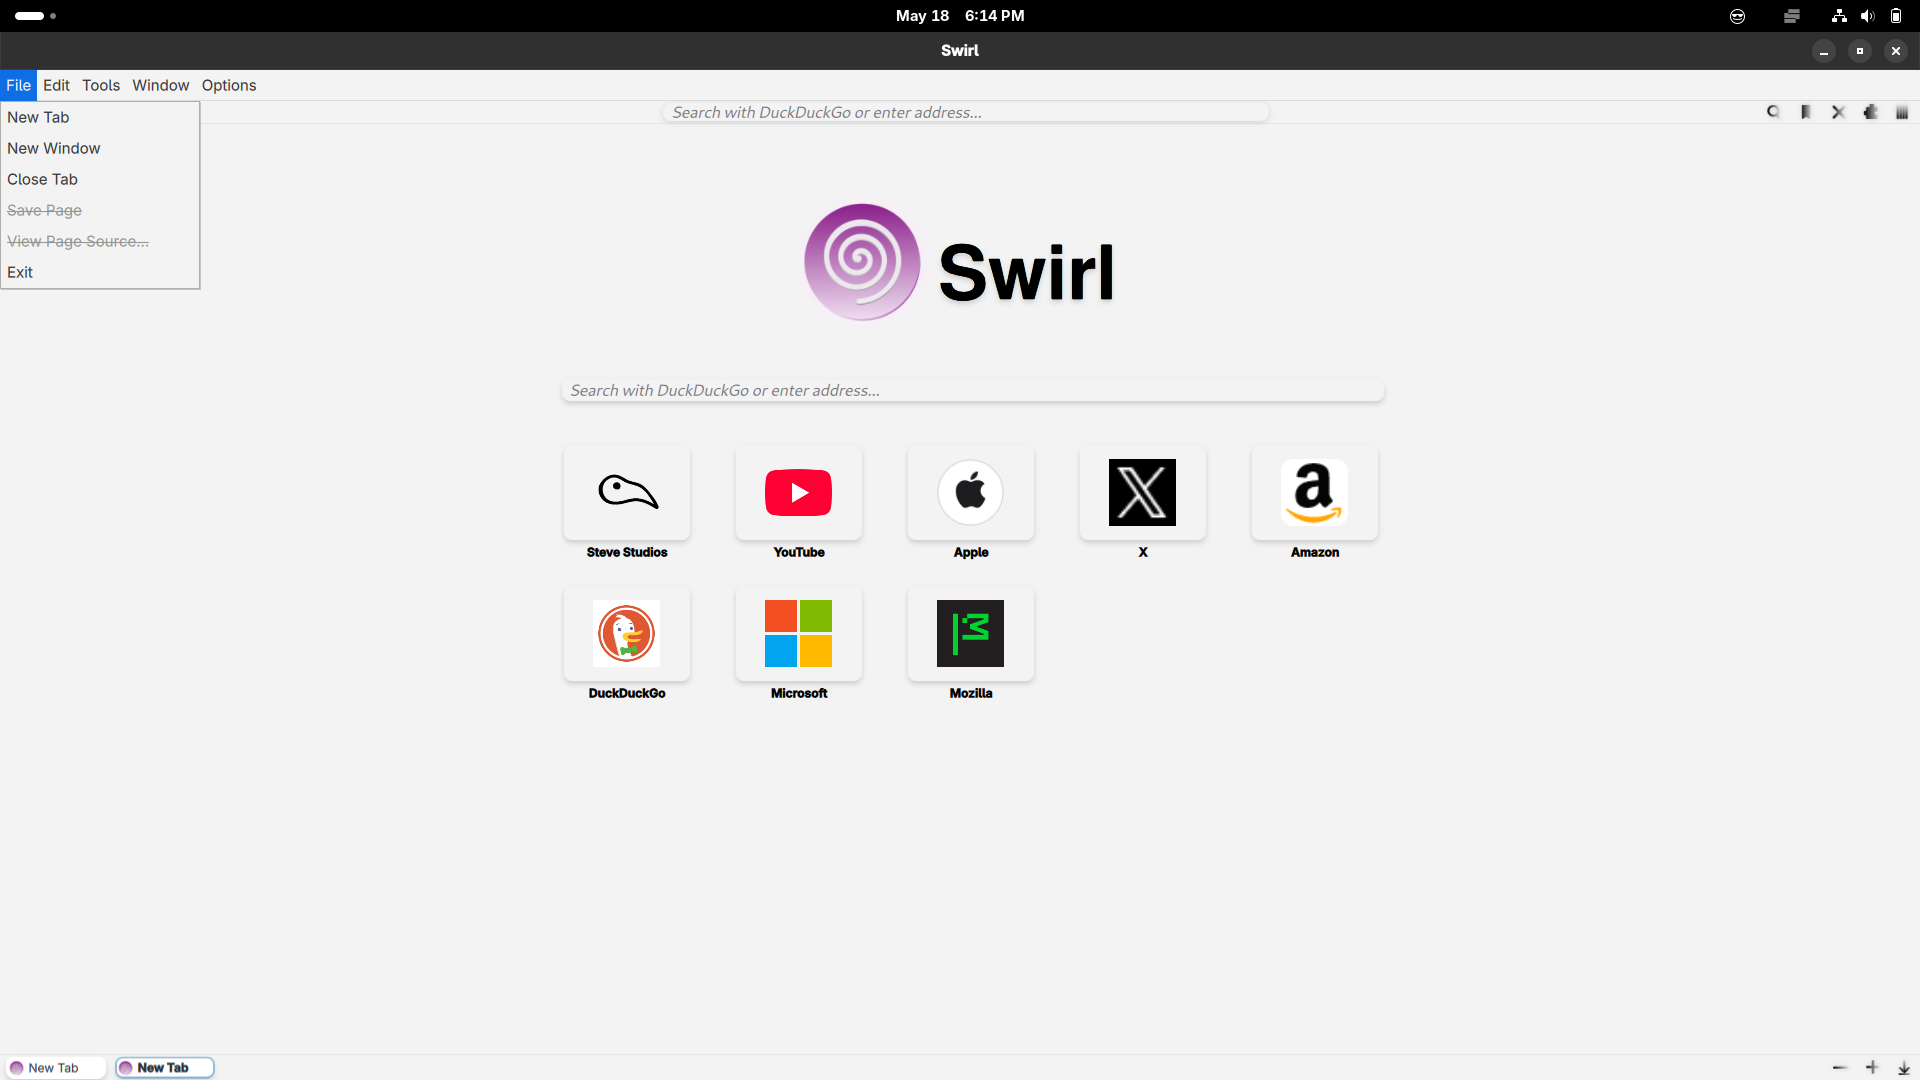Select New Tab from the File menu

coord(100,117)
